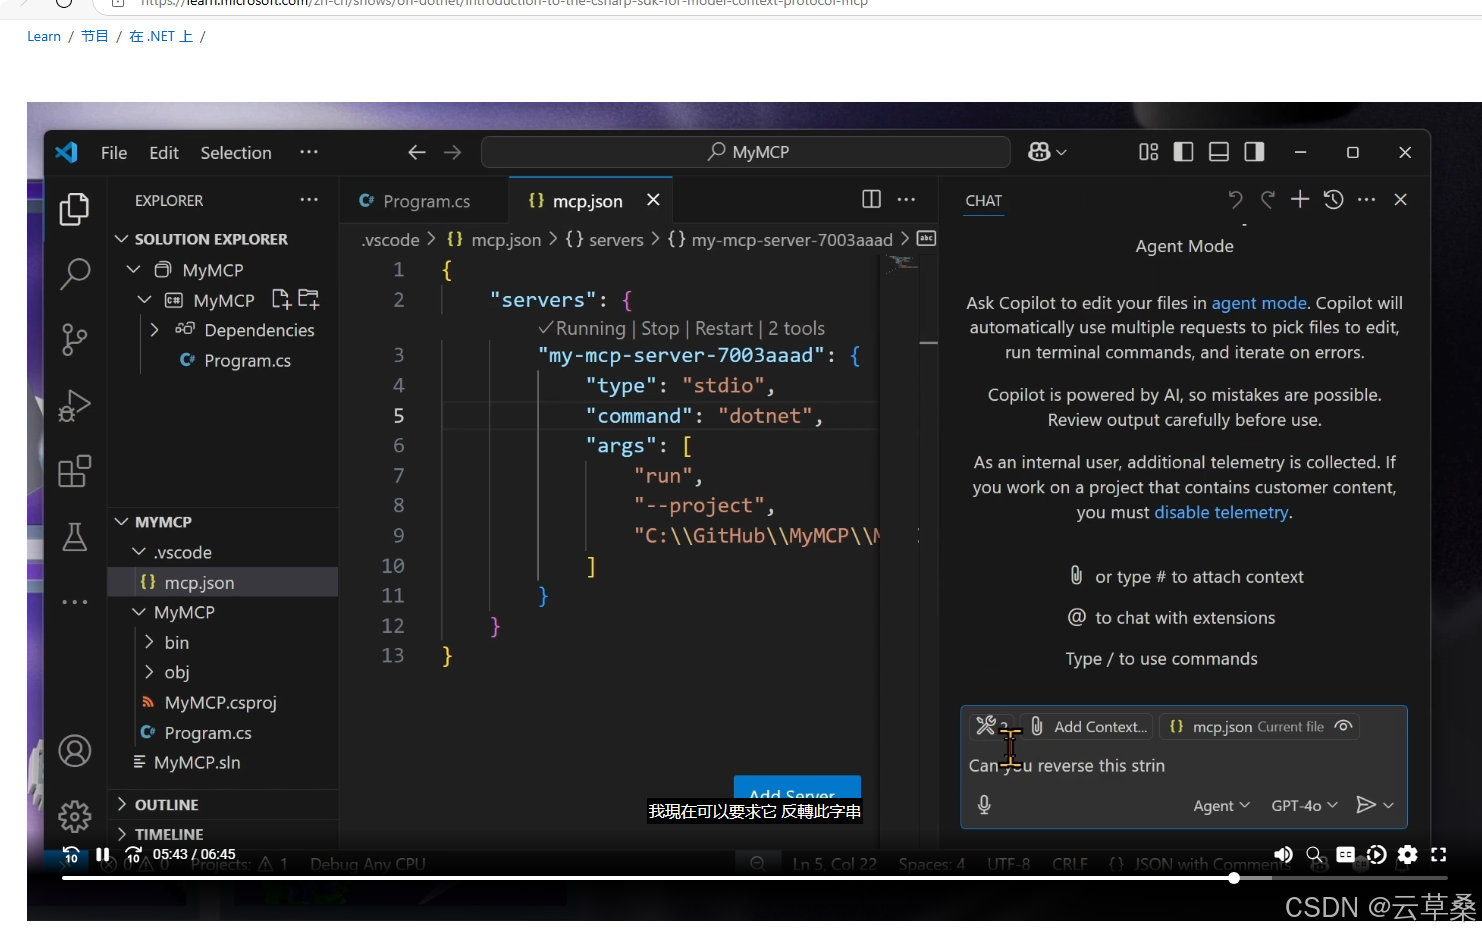The height and width of the screenshot is (934, 1482).
Task: Click the Restart server code lens
Action: tap(724, 328)
